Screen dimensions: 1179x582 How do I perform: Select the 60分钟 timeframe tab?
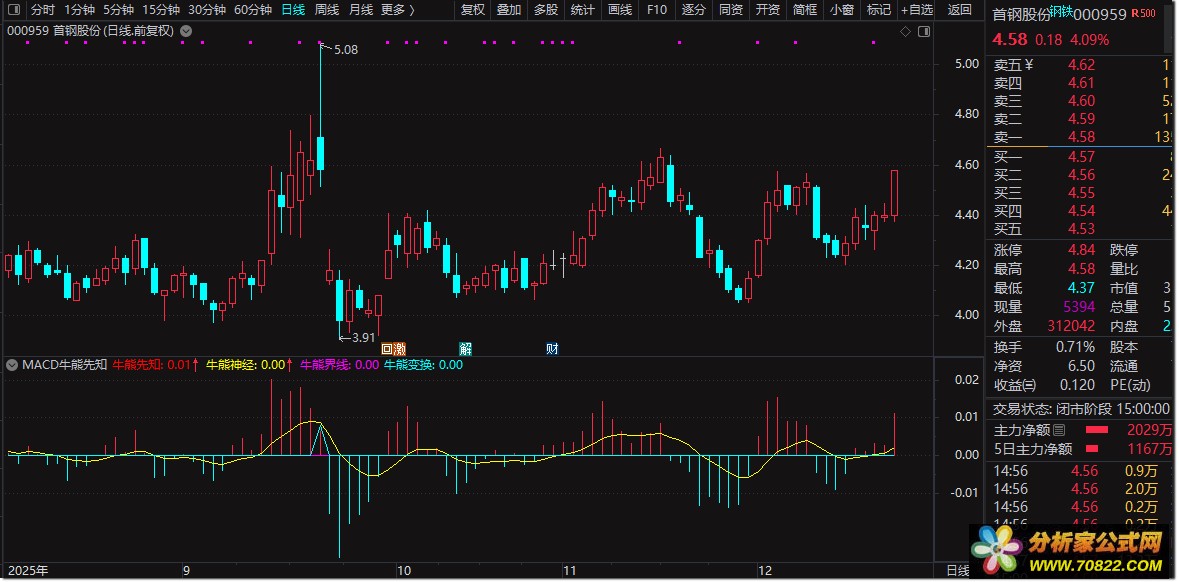coord(253,10)
